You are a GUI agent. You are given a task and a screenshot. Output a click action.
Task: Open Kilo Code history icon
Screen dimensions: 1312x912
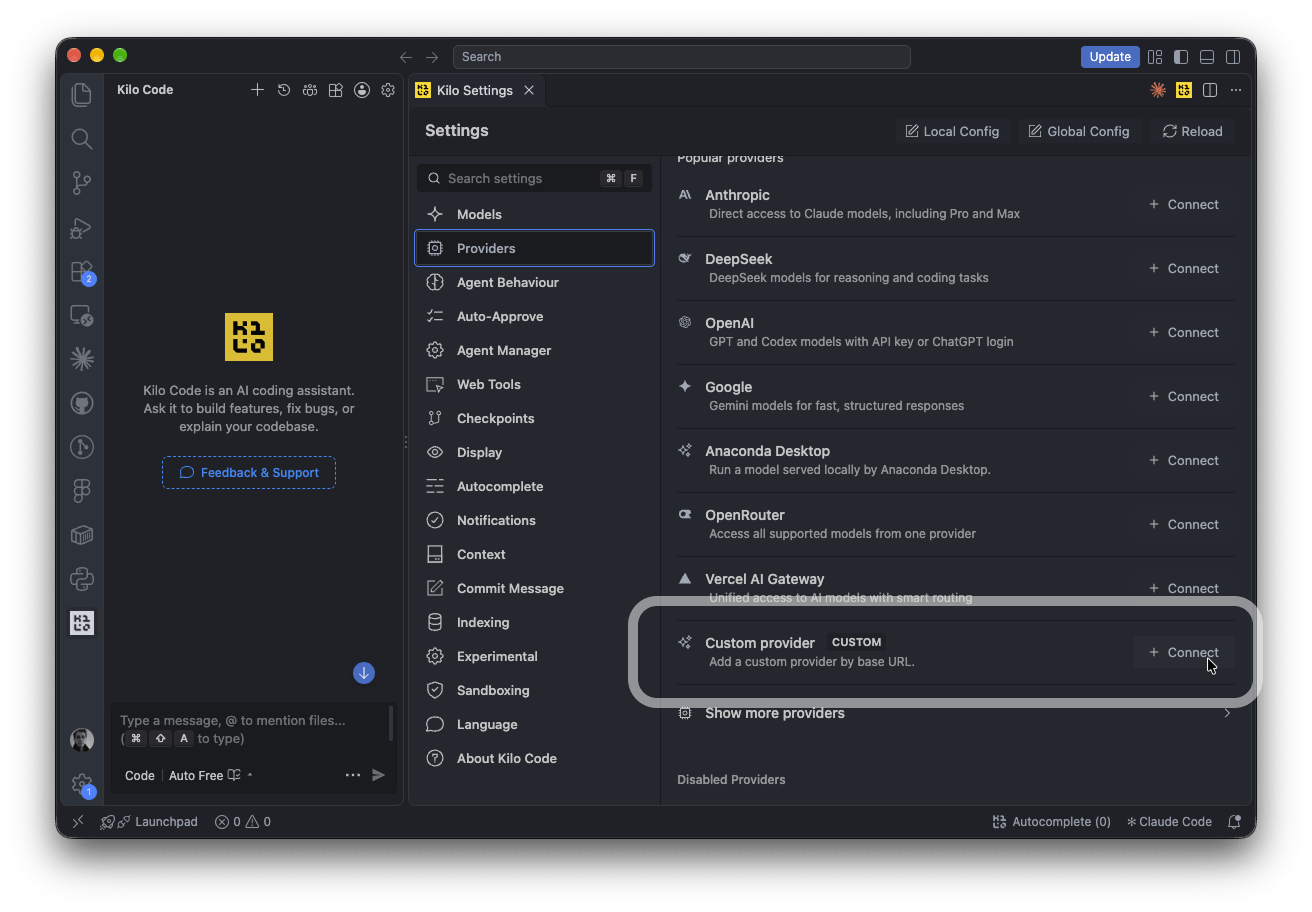pyautogui.click(x=284, y=90)
